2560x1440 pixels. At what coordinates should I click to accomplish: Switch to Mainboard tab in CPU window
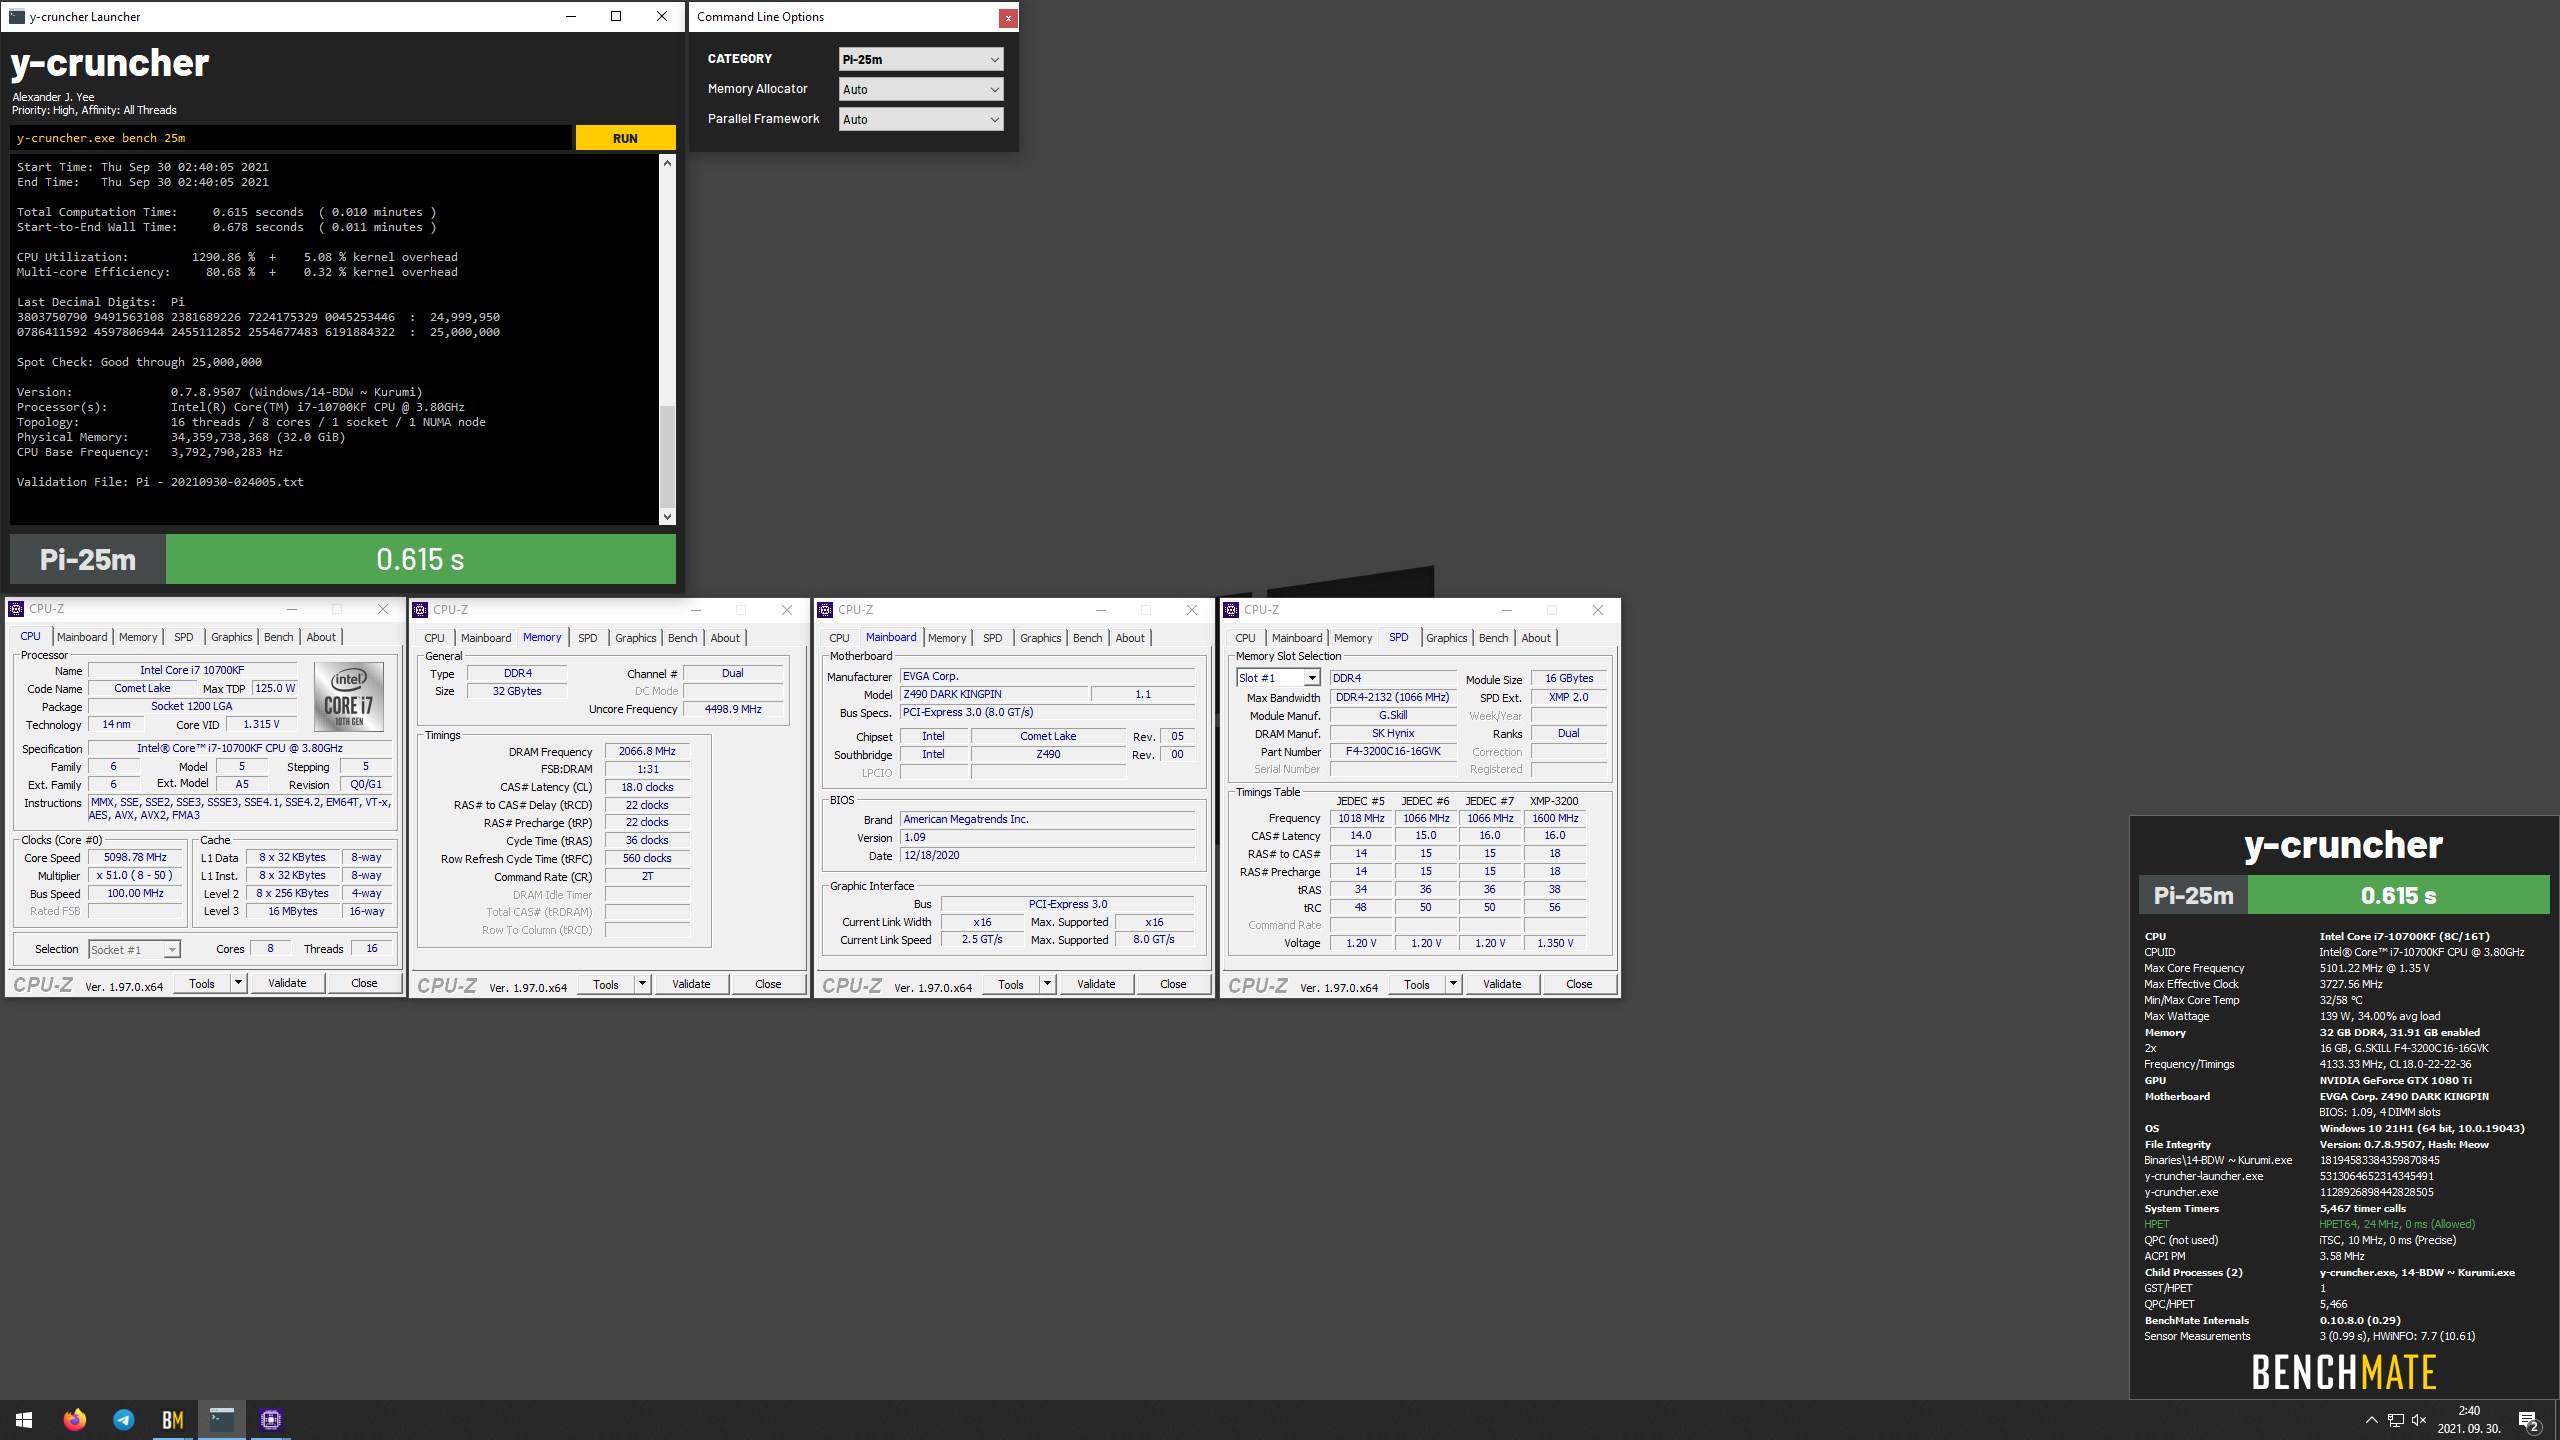tap(82, 637)
